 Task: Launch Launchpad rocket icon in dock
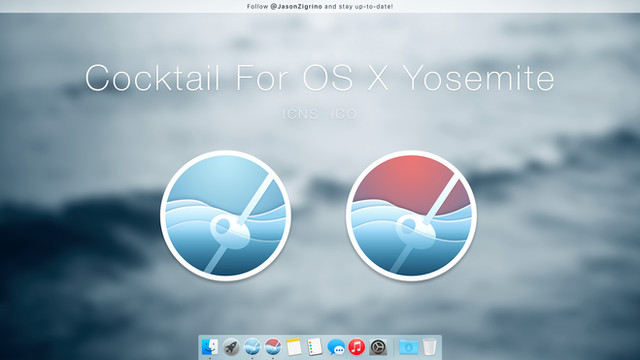coord(231,347)
